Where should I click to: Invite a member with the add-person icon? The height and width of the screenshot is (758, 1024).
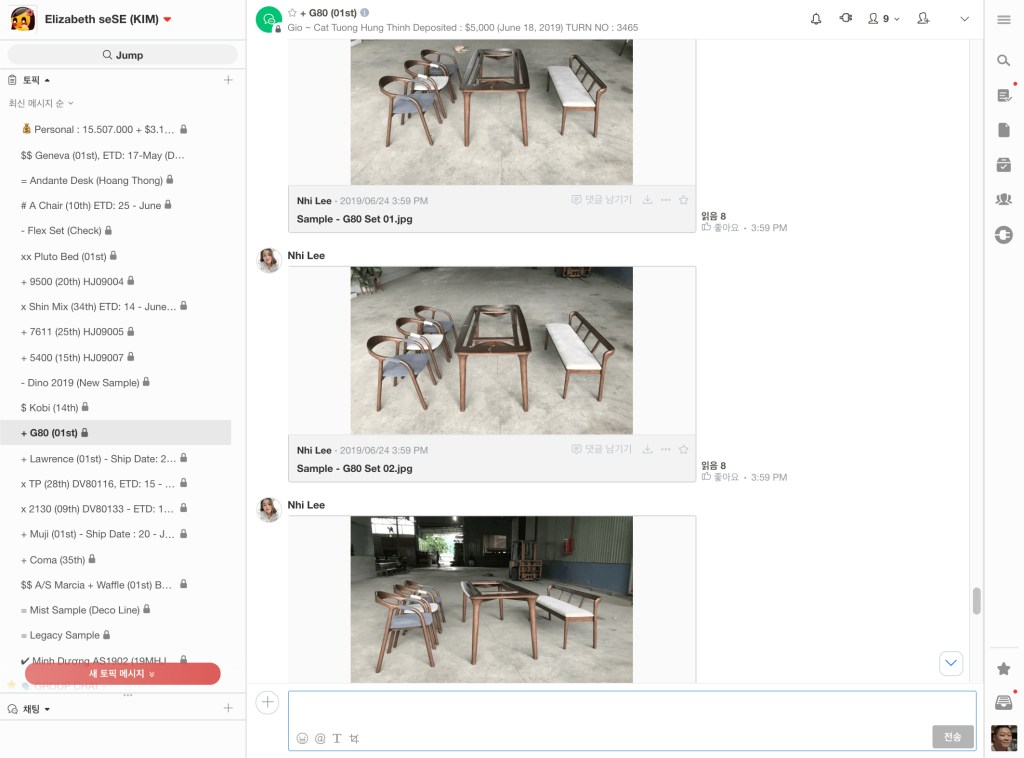(x=922, y=18)
